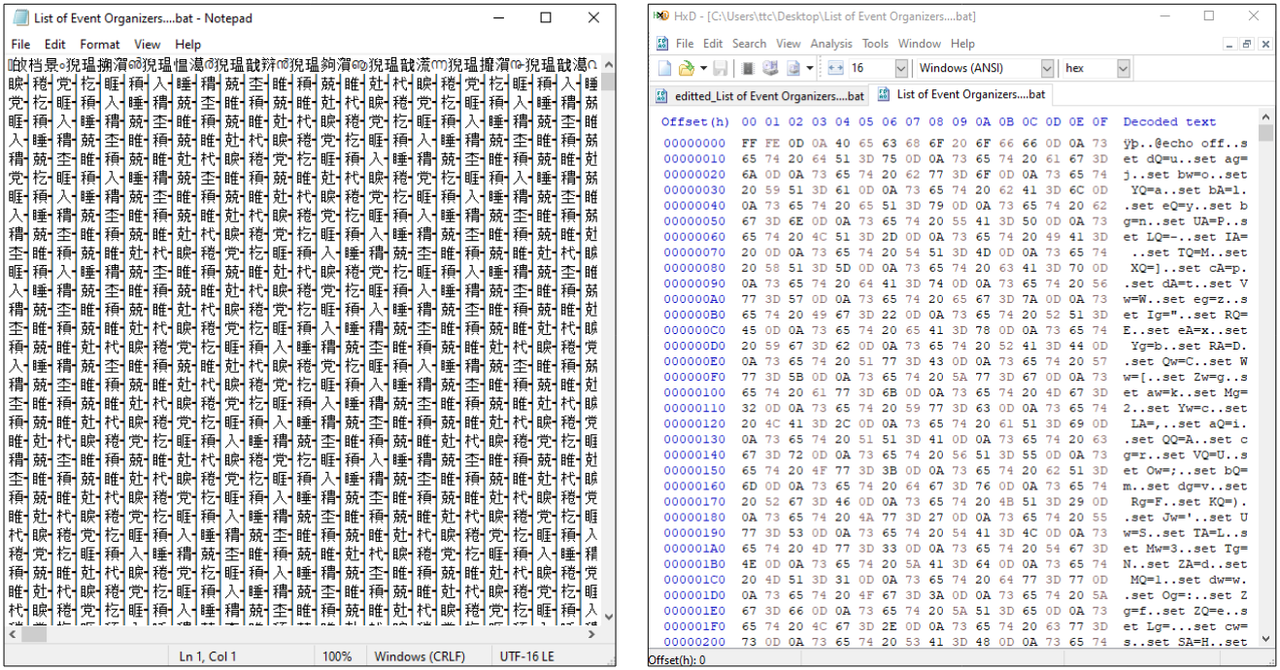This screenshot has width=1280, height=670.
Task: Open HxD Edit menu
Action: (713, 44)
